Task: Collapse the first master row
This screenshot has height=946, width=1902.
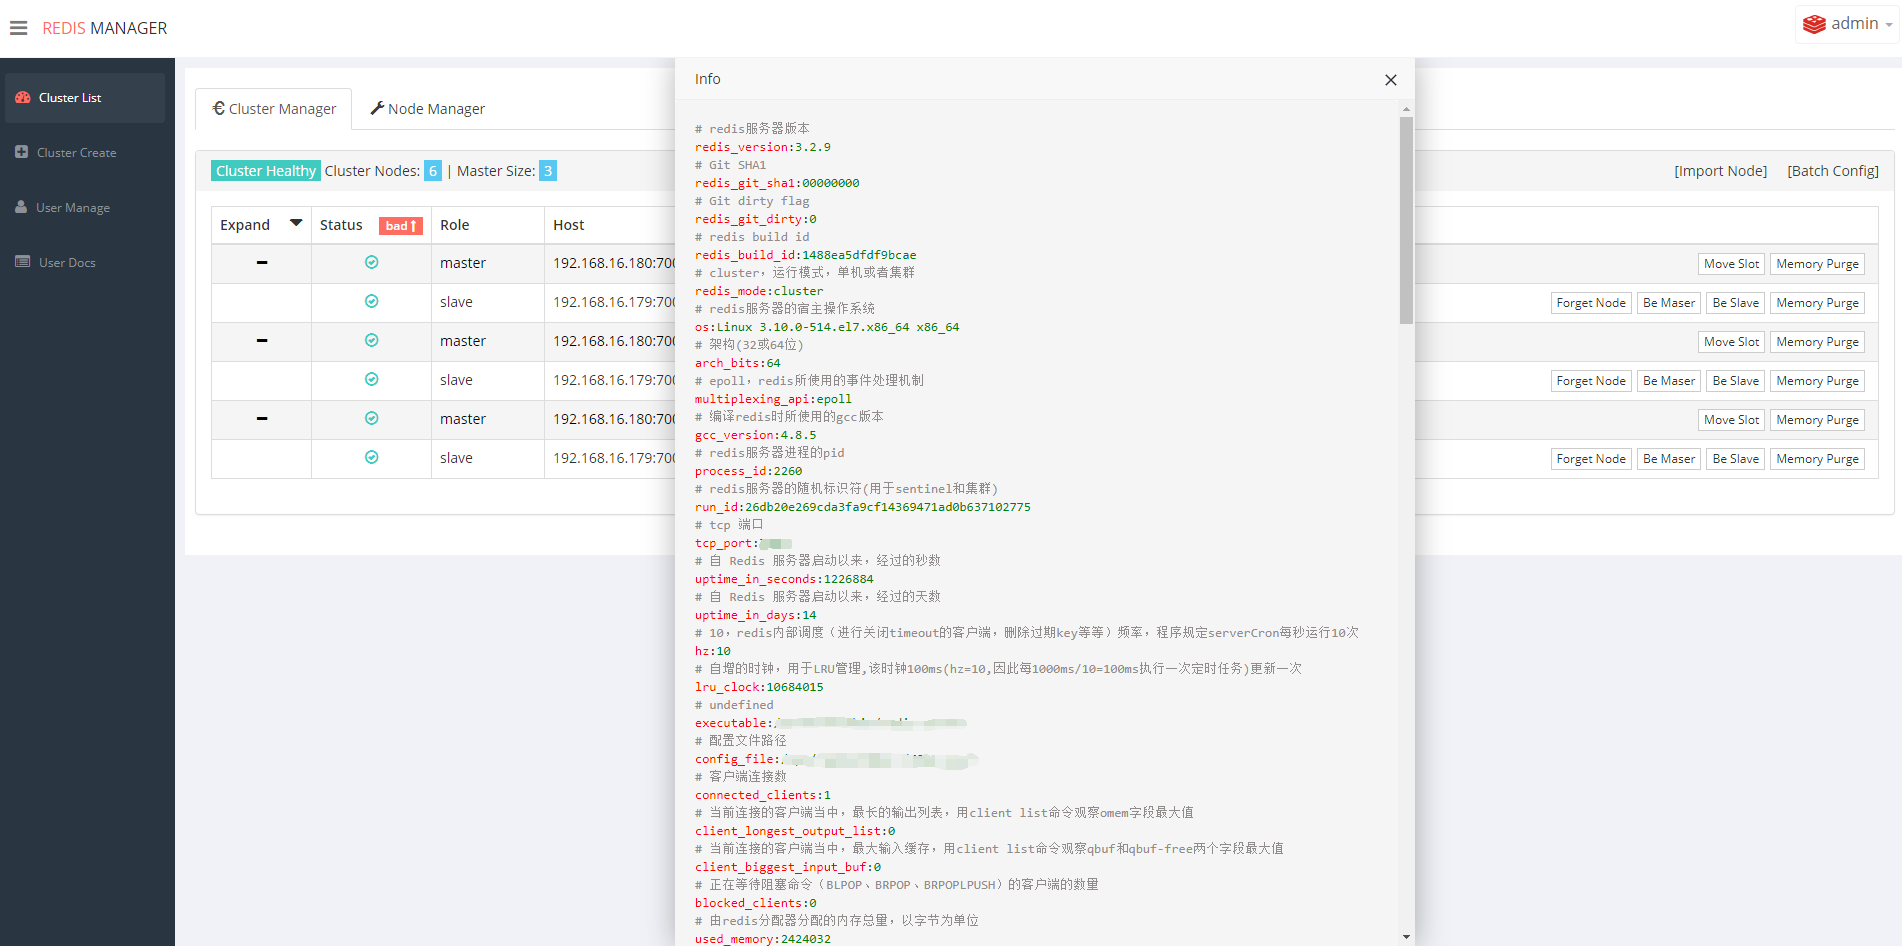Action: coord(262,263)
